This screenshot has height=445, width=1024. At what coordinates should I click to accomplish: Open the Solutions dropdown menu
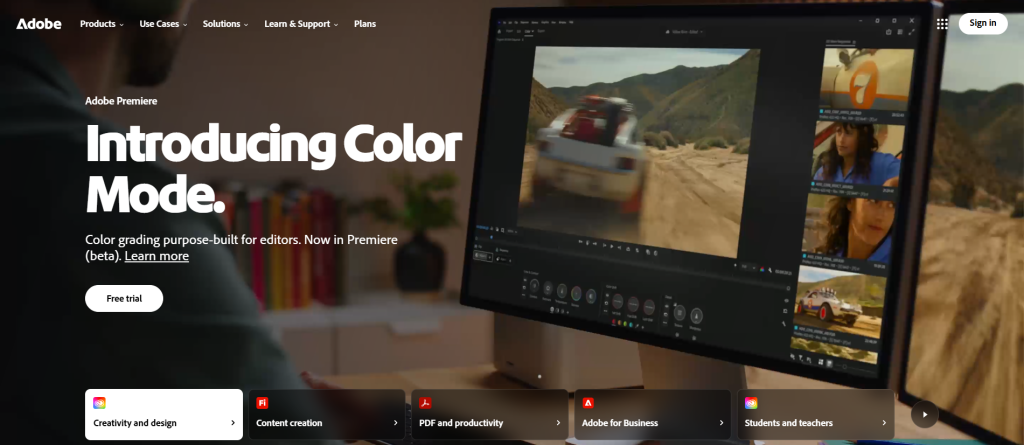click(226, 23)
